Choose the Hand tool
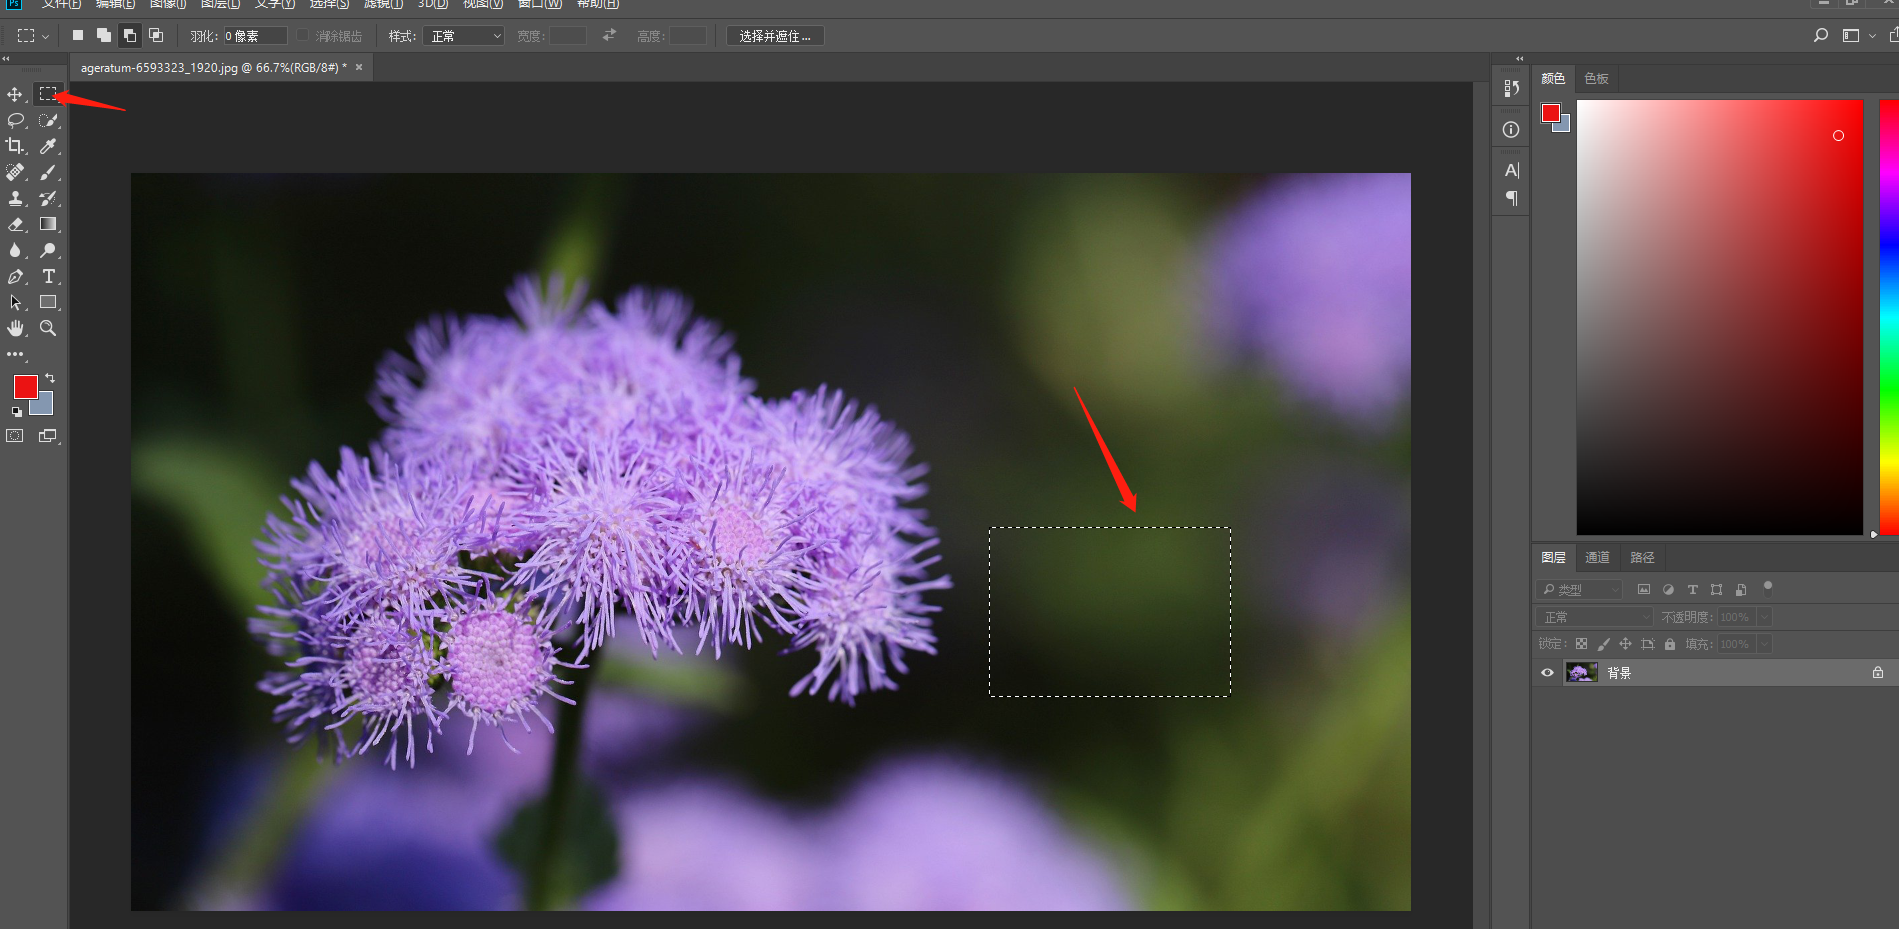 (15, 328)
